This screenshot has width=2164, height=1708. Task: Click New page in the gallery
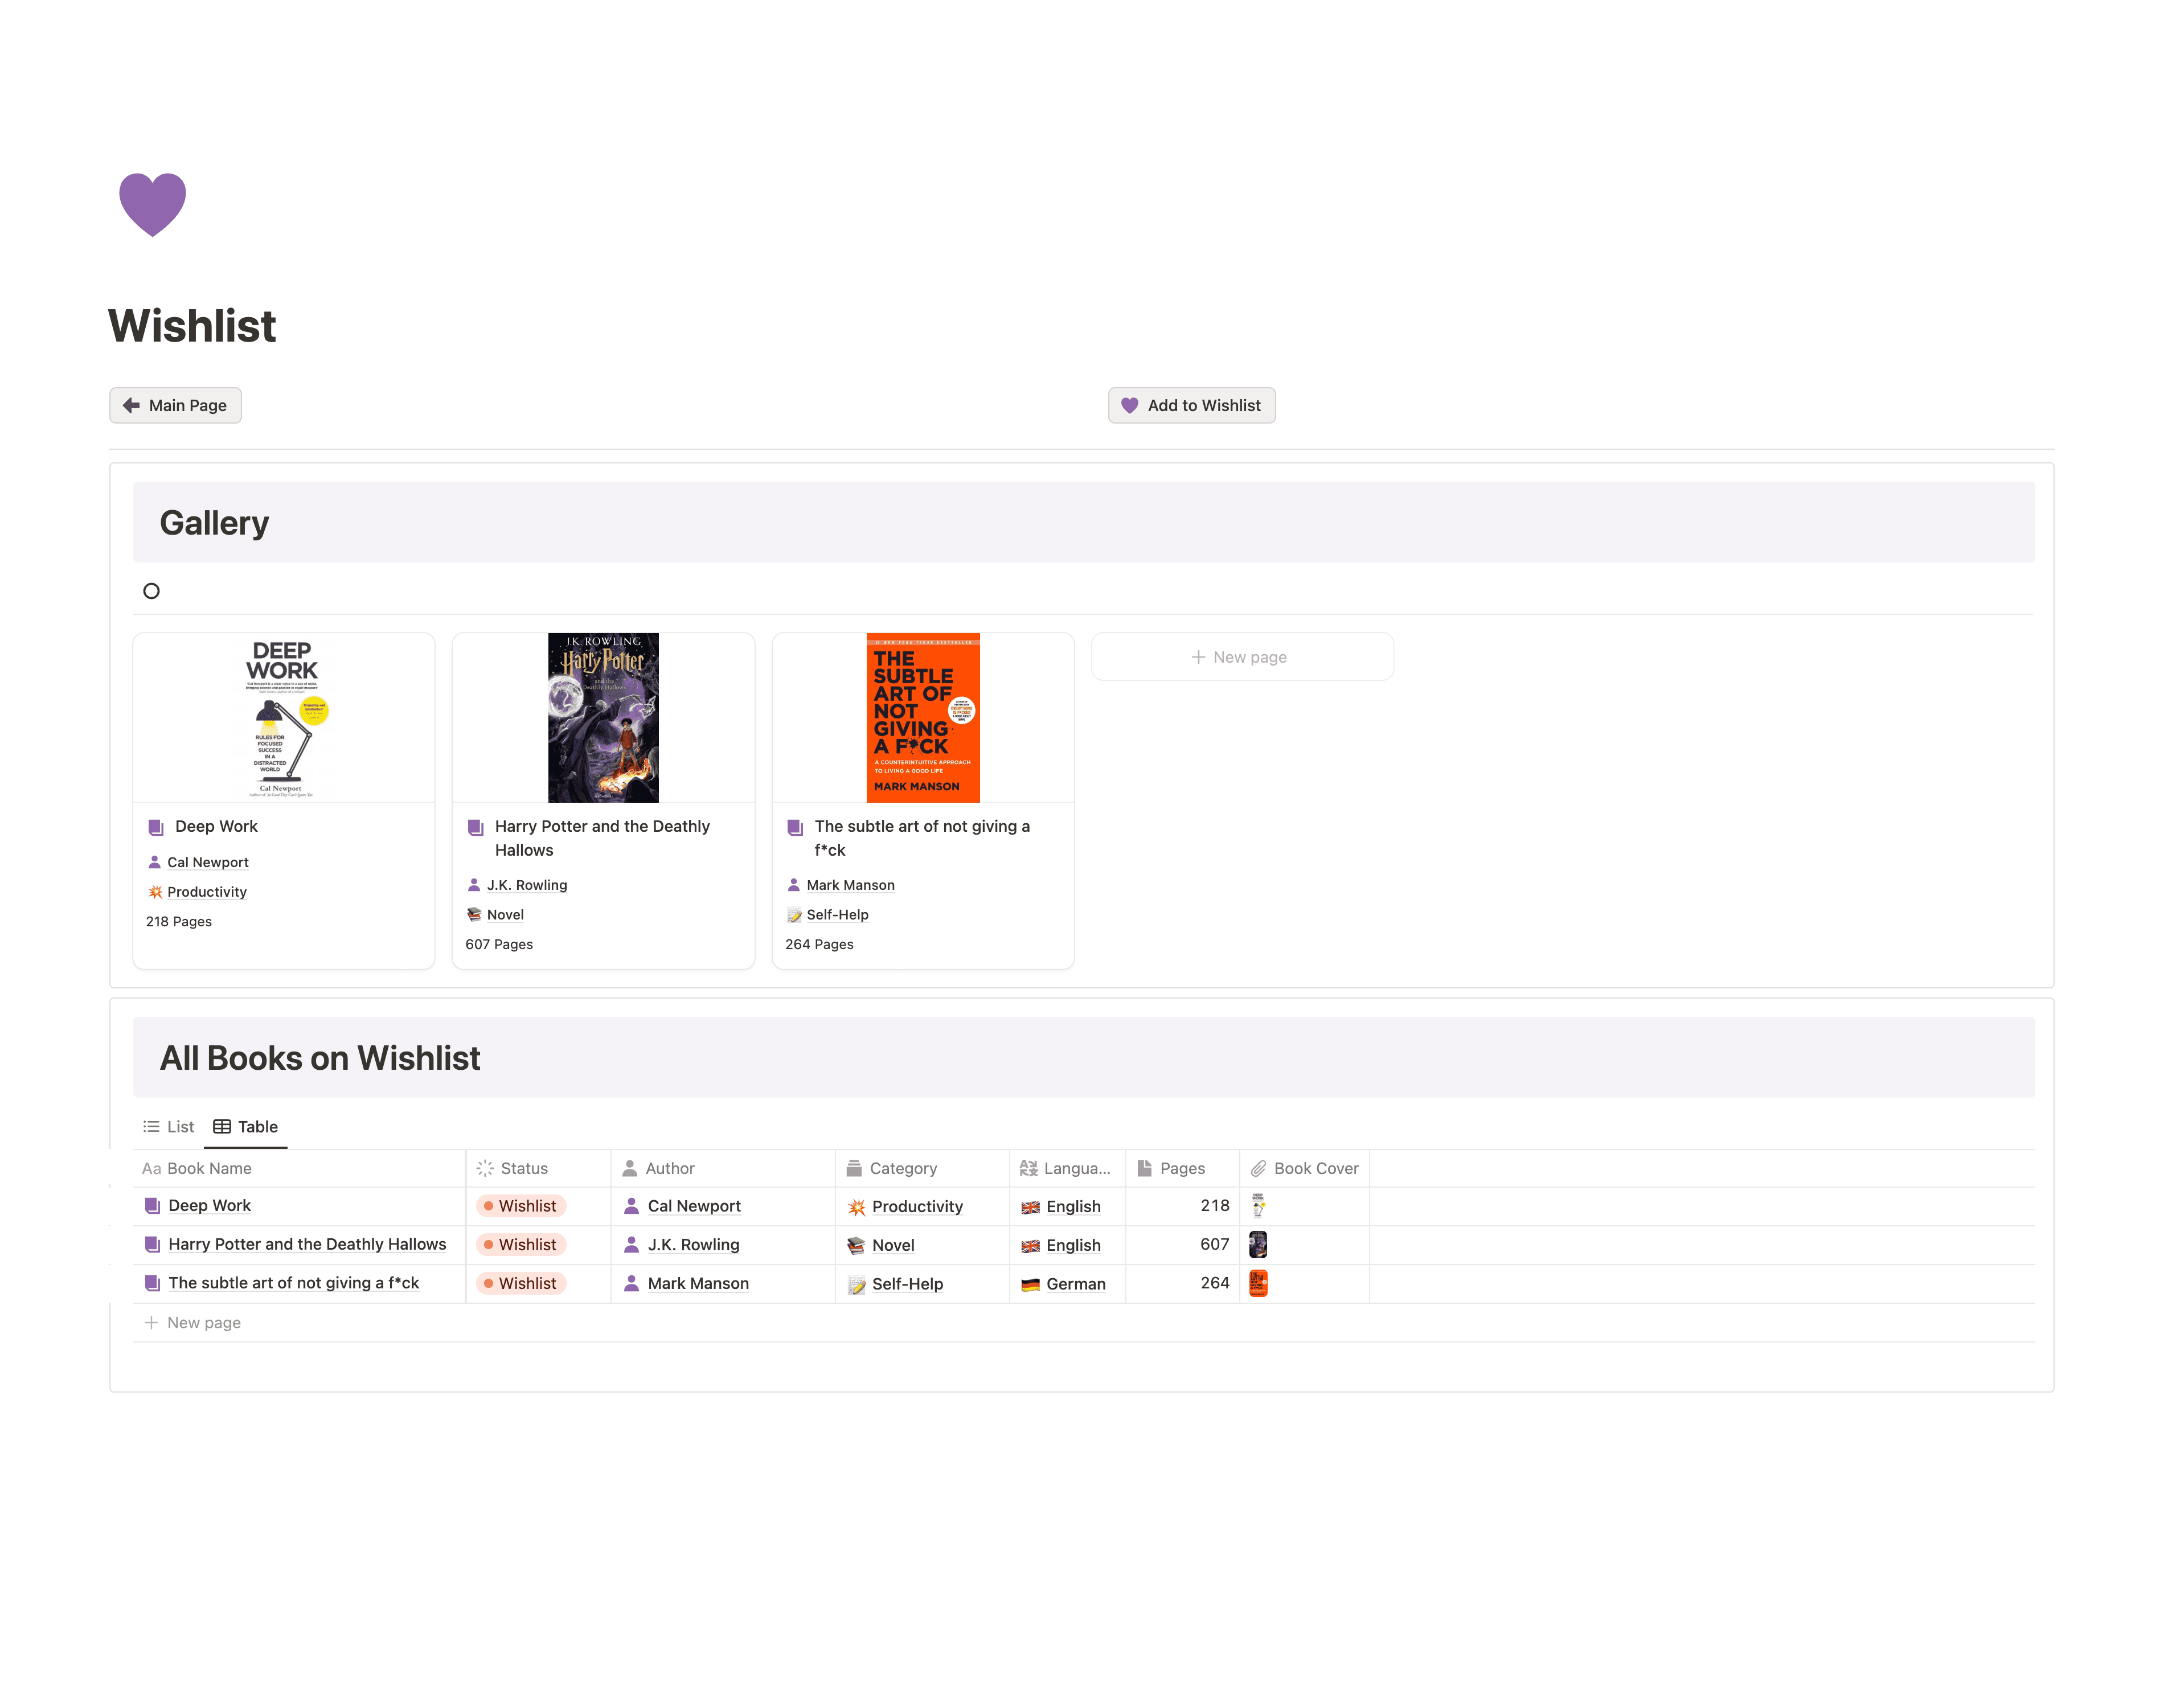point(1241,657)
